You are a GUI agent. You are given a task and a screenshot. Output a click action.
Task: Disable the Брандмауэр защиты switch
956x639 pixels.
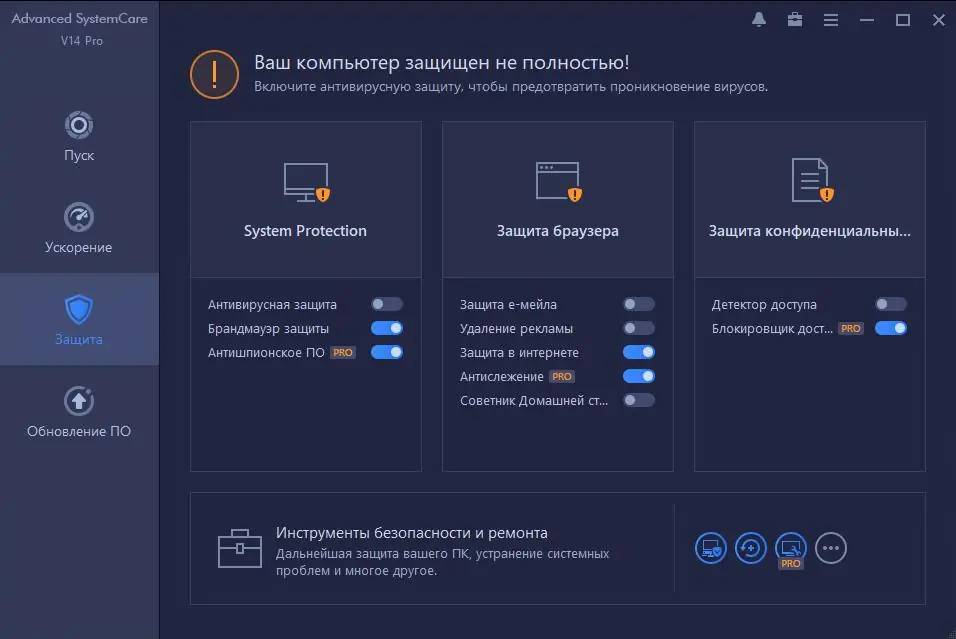tap(387, 328)
